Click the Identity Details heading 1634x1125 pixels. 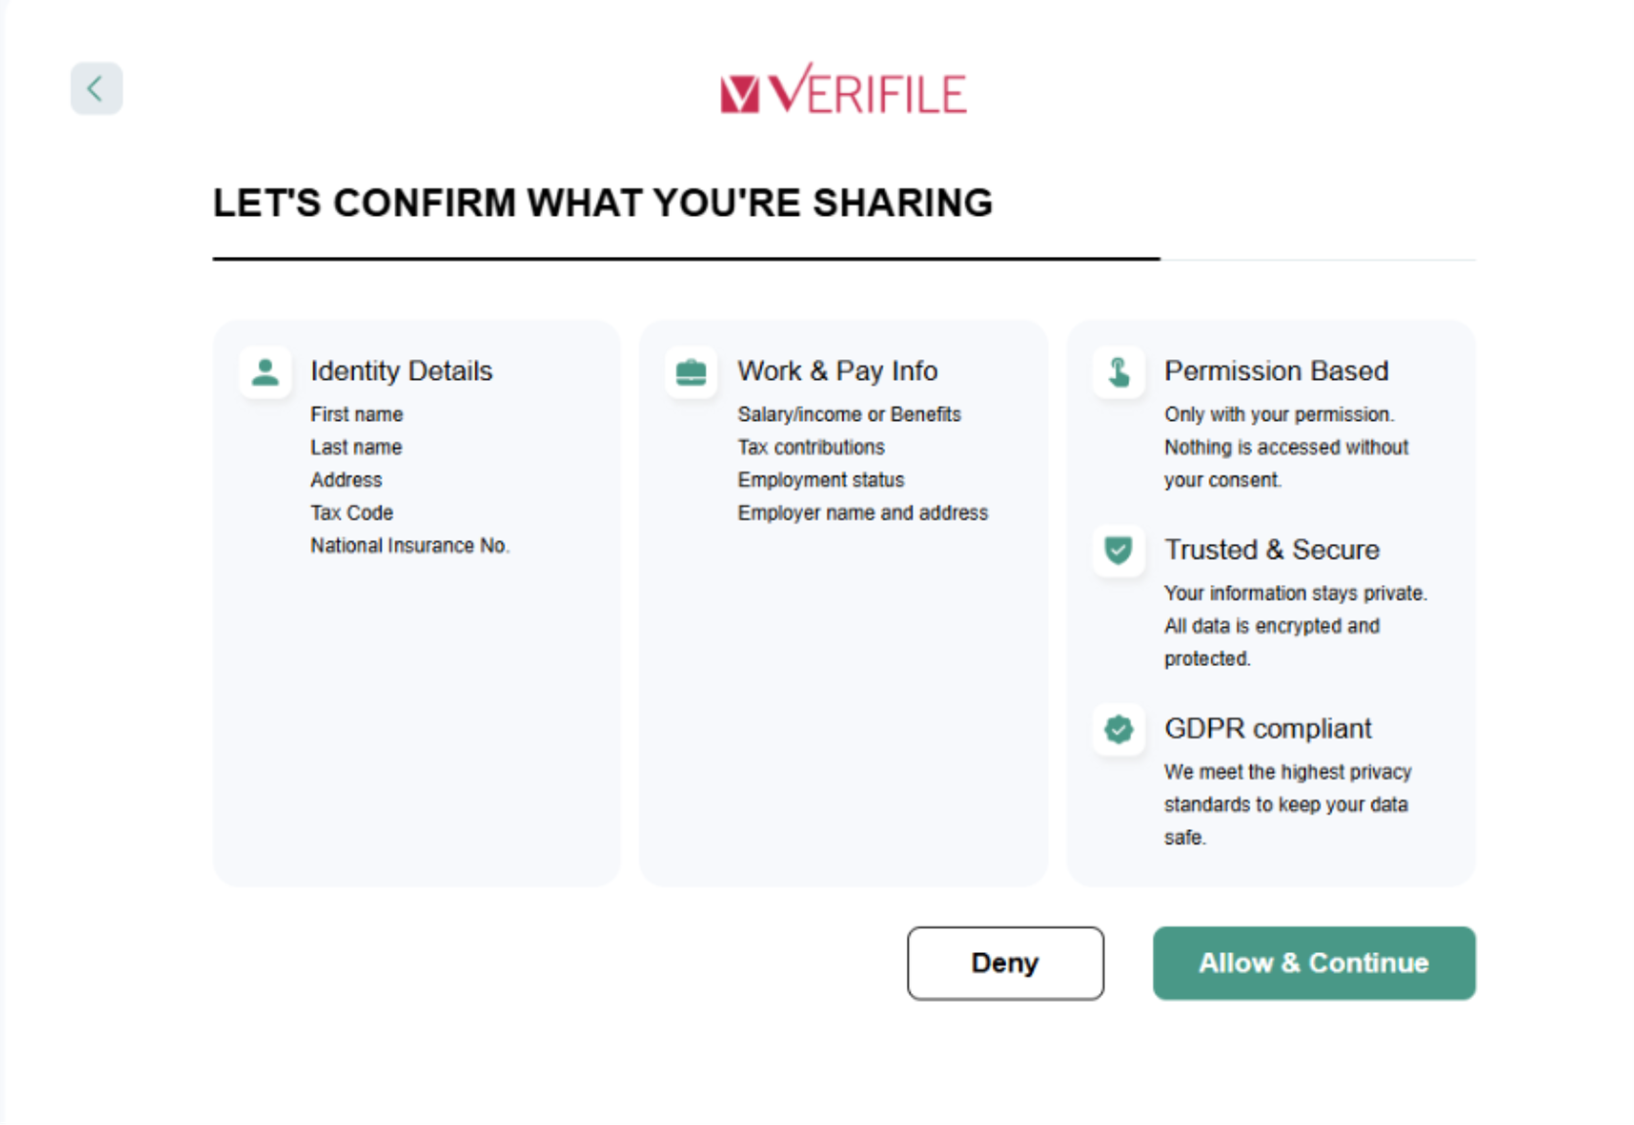(x=401, y=371)
